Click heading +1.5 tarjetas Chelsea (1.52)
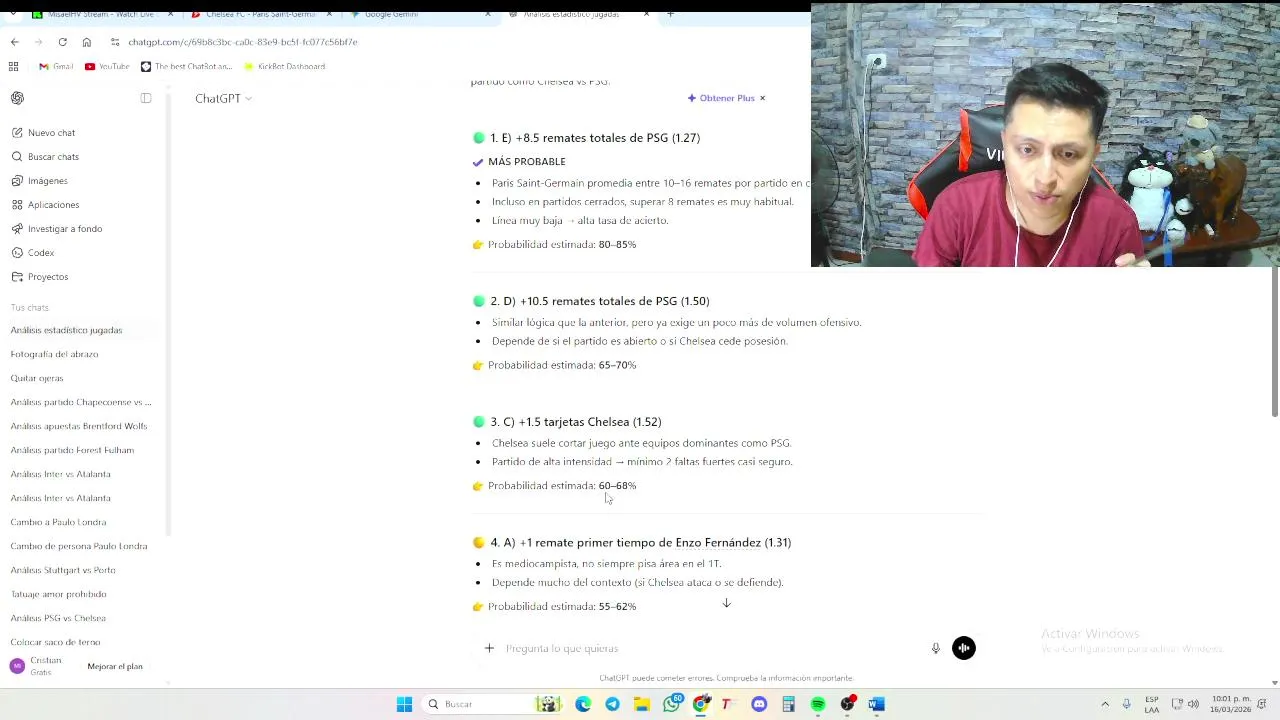 pyautogui.click(x=576, y=422)
